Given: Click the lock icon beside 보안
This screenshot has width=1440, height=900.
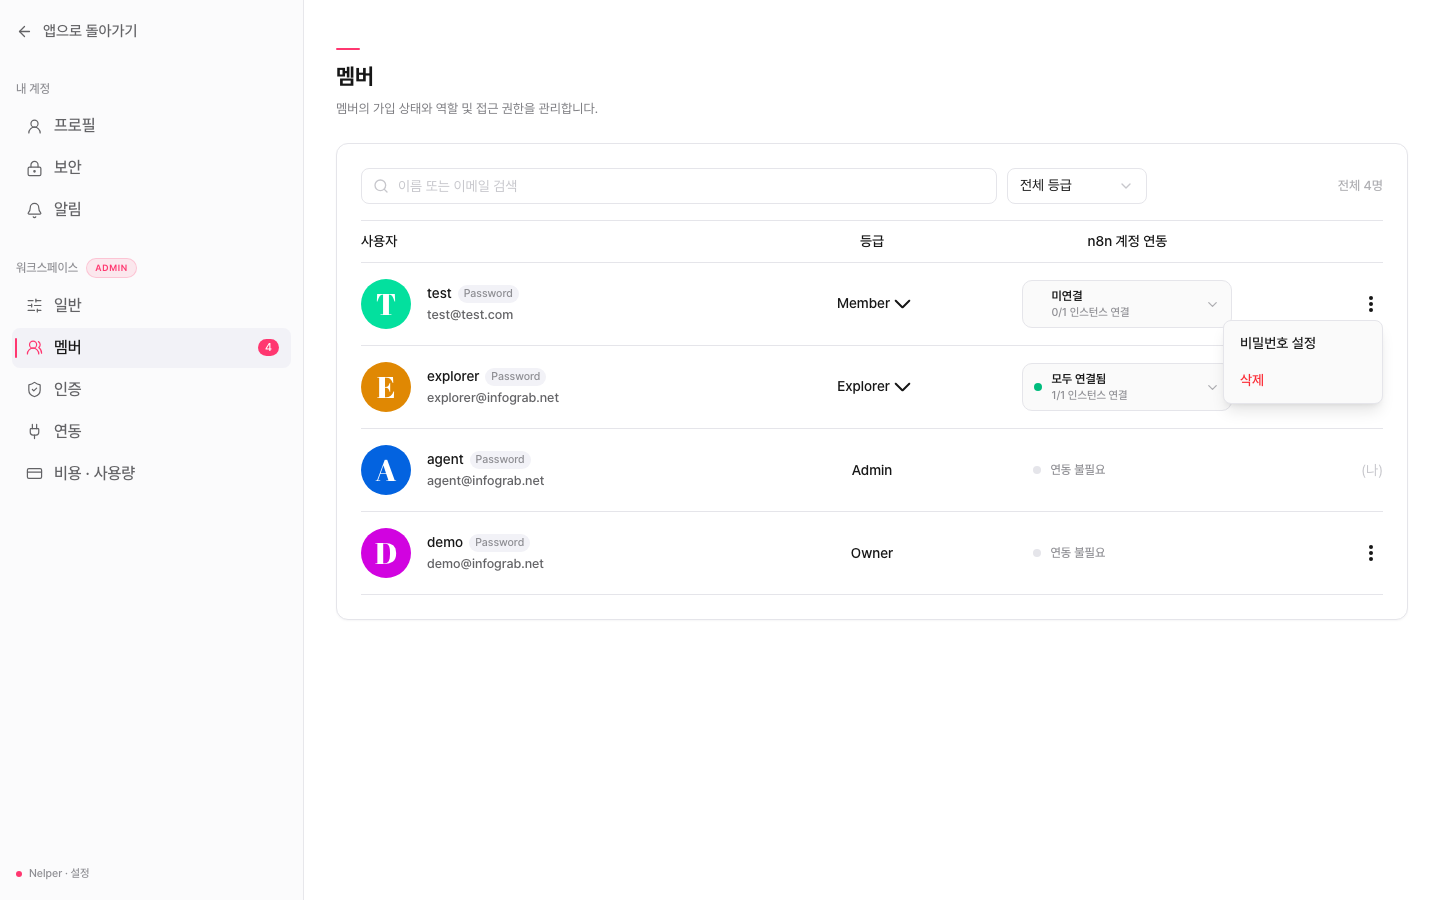Looking at the screenshot, I should (x=34, y=168).
